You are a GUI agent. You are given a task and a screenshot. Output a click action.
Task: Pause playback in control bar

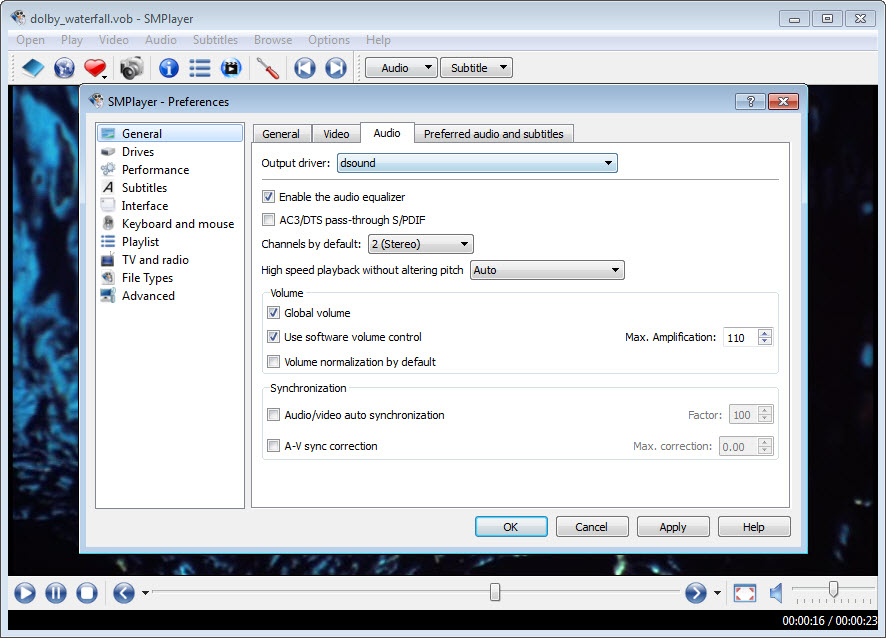[55, 593]
